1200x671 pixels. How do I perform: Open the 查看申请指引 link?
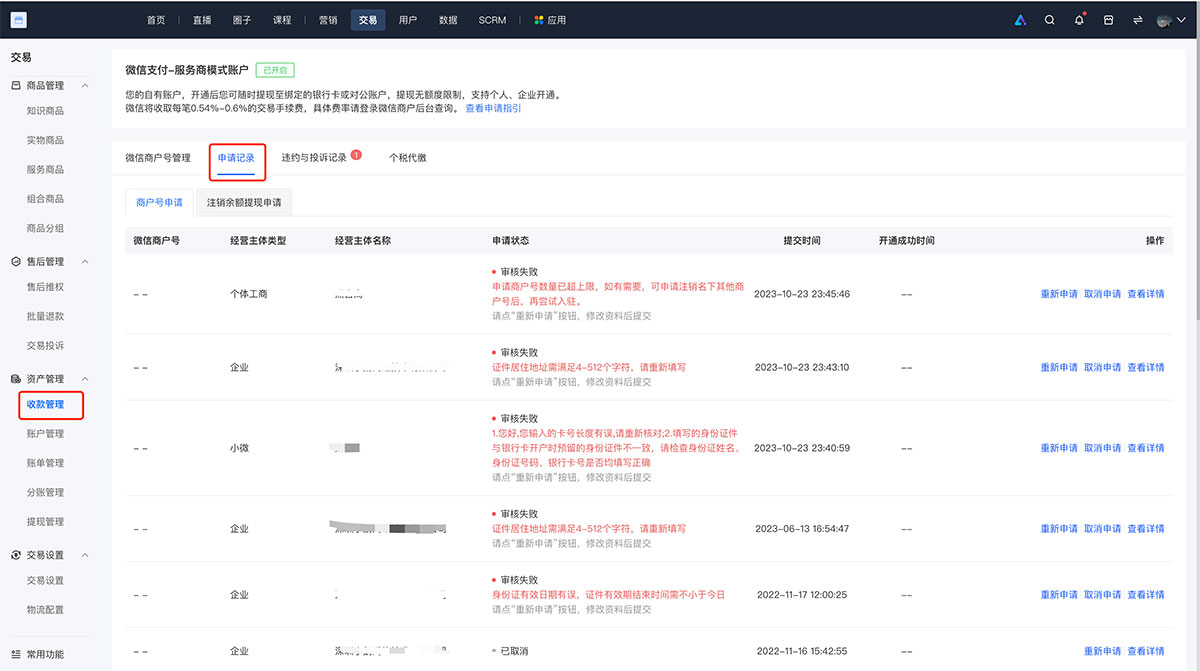click(x=493, y=108)
